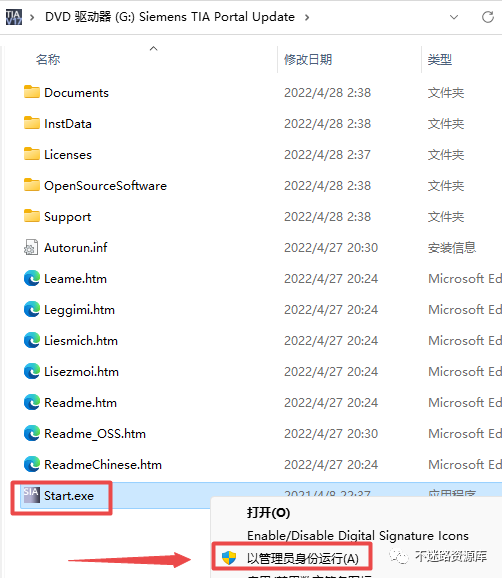The image size is (502, 578).
Task: Click the Edge icon beside Leame.htm
Action: [x=32, y=278]
